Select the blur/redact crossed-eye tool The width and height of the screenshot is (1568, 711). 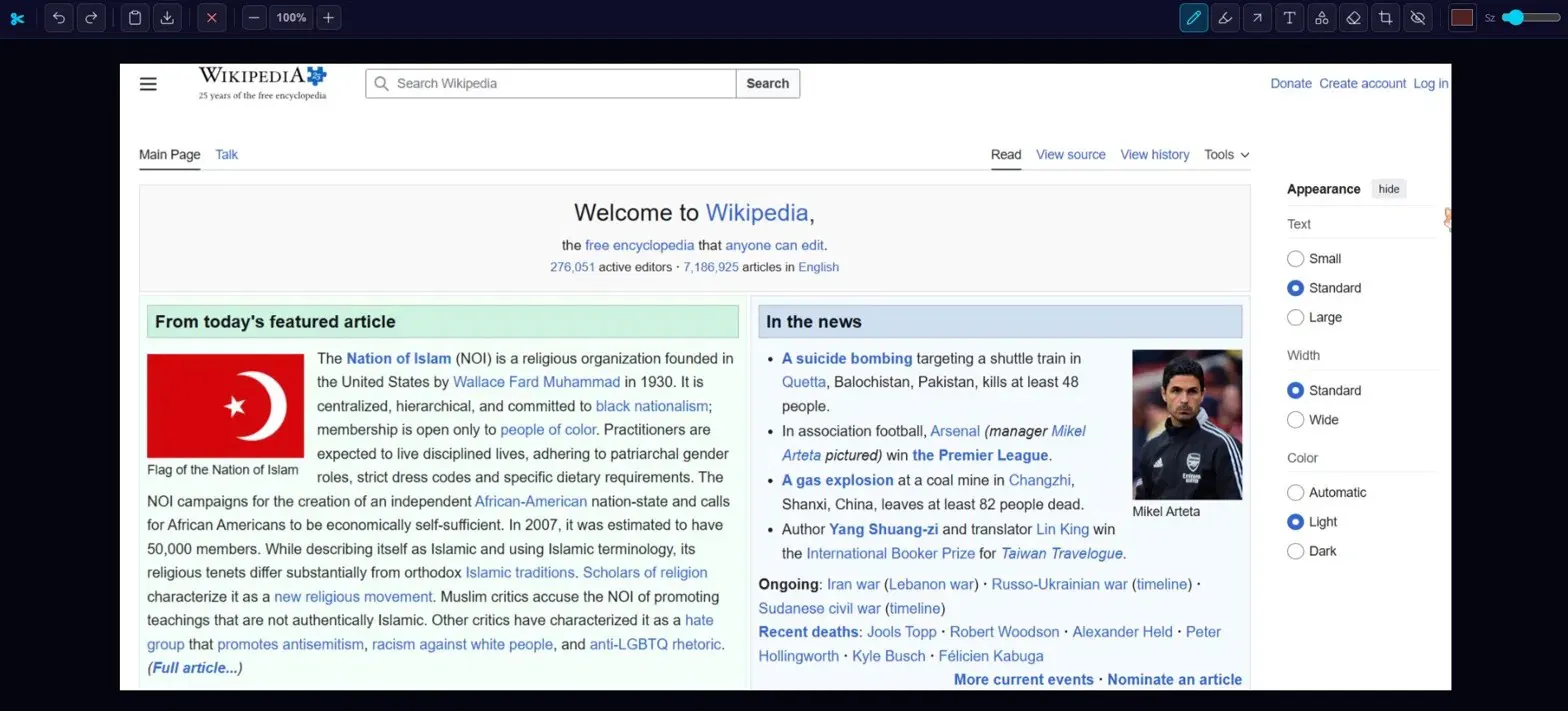pos(1417,18)
